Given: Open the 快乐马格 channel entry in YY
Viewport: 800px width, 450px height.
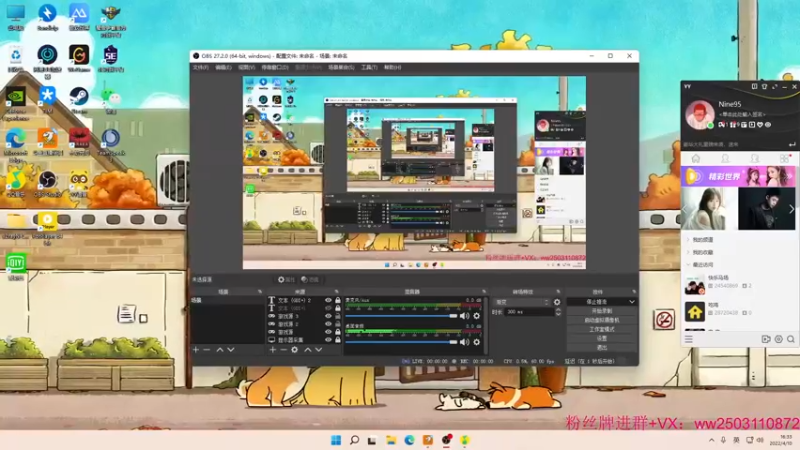Looking at the screenshot, I should pyautogui.click(x=738, y=285).
